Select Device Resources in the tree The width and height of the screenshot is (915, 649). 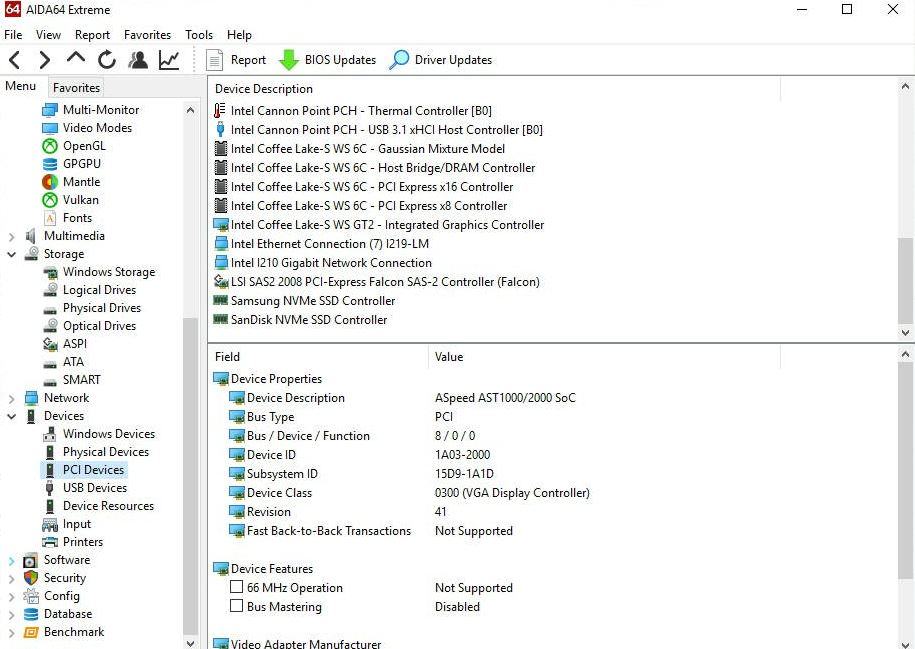(x=109, y=506)
